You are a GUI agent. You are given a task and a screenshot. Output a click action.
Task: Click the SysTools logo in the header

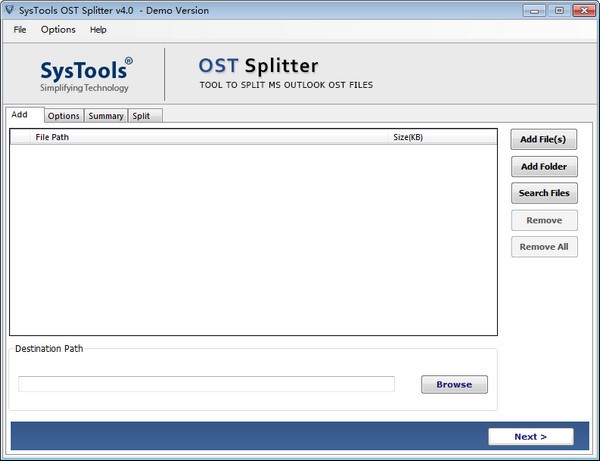click(x=85, y=75)
